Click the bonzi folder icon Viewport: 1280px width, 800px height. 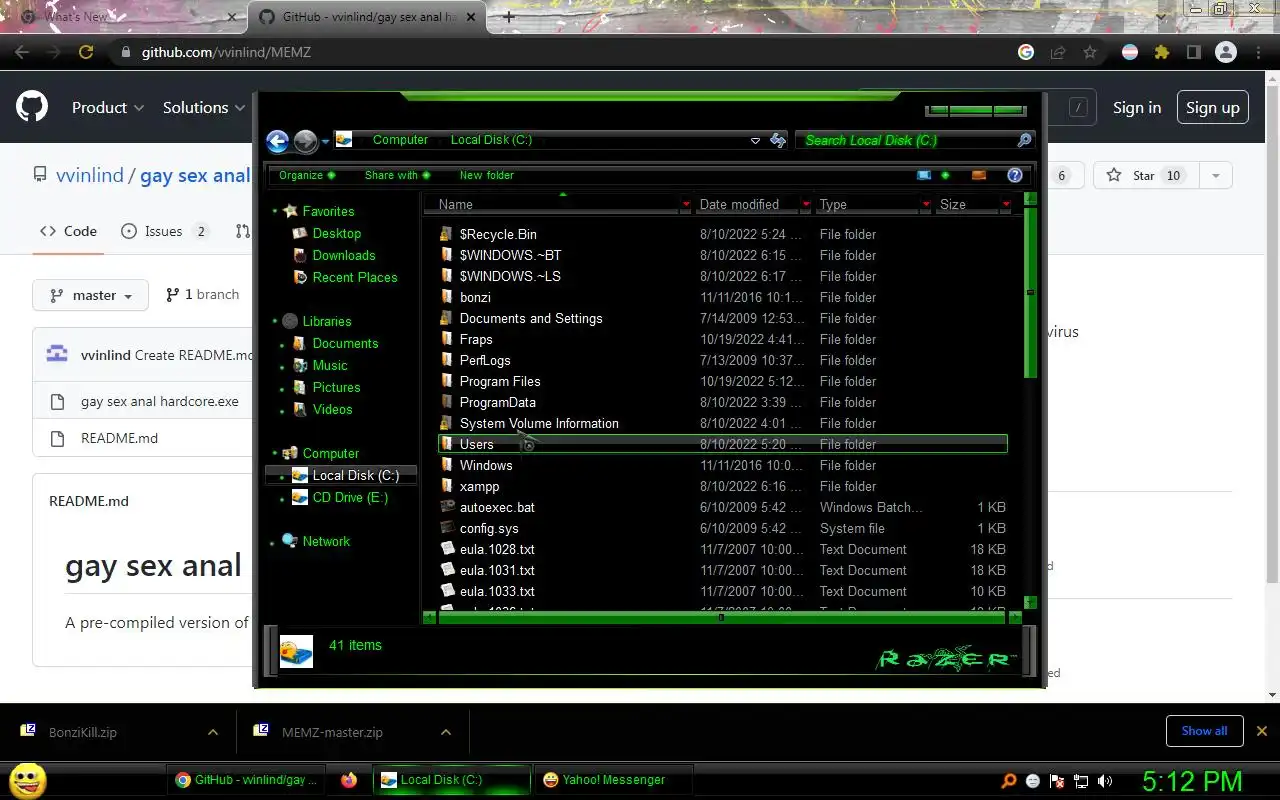(448, 297)
